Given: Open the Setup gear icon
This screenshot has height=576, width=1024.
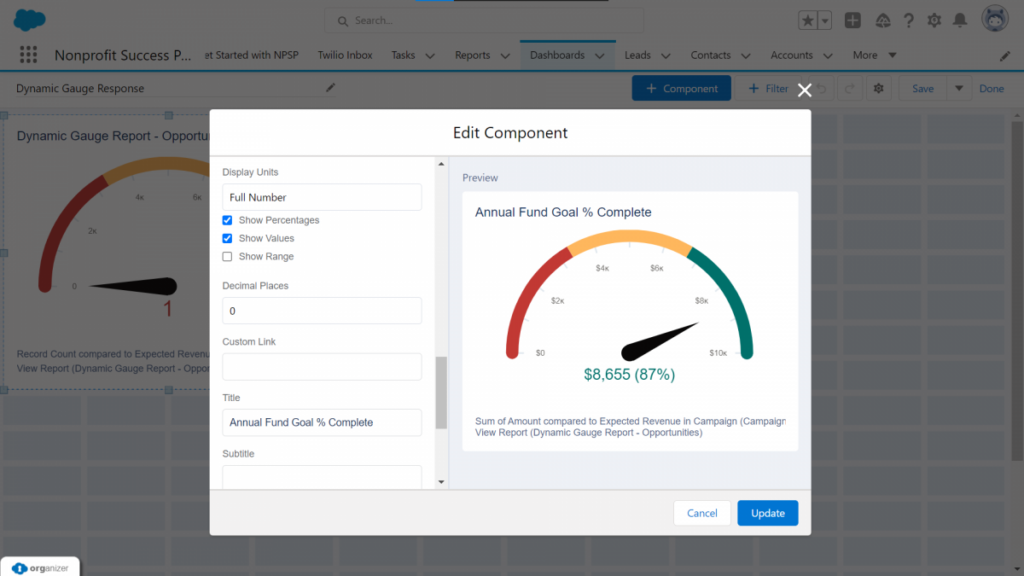Looking at the screenshot, I should click(933, 19).
